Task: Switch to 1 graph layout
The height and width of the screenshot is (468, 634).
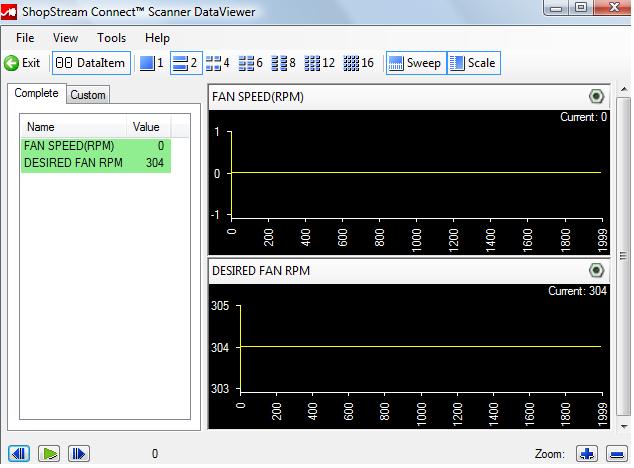Action: [152, 63]
